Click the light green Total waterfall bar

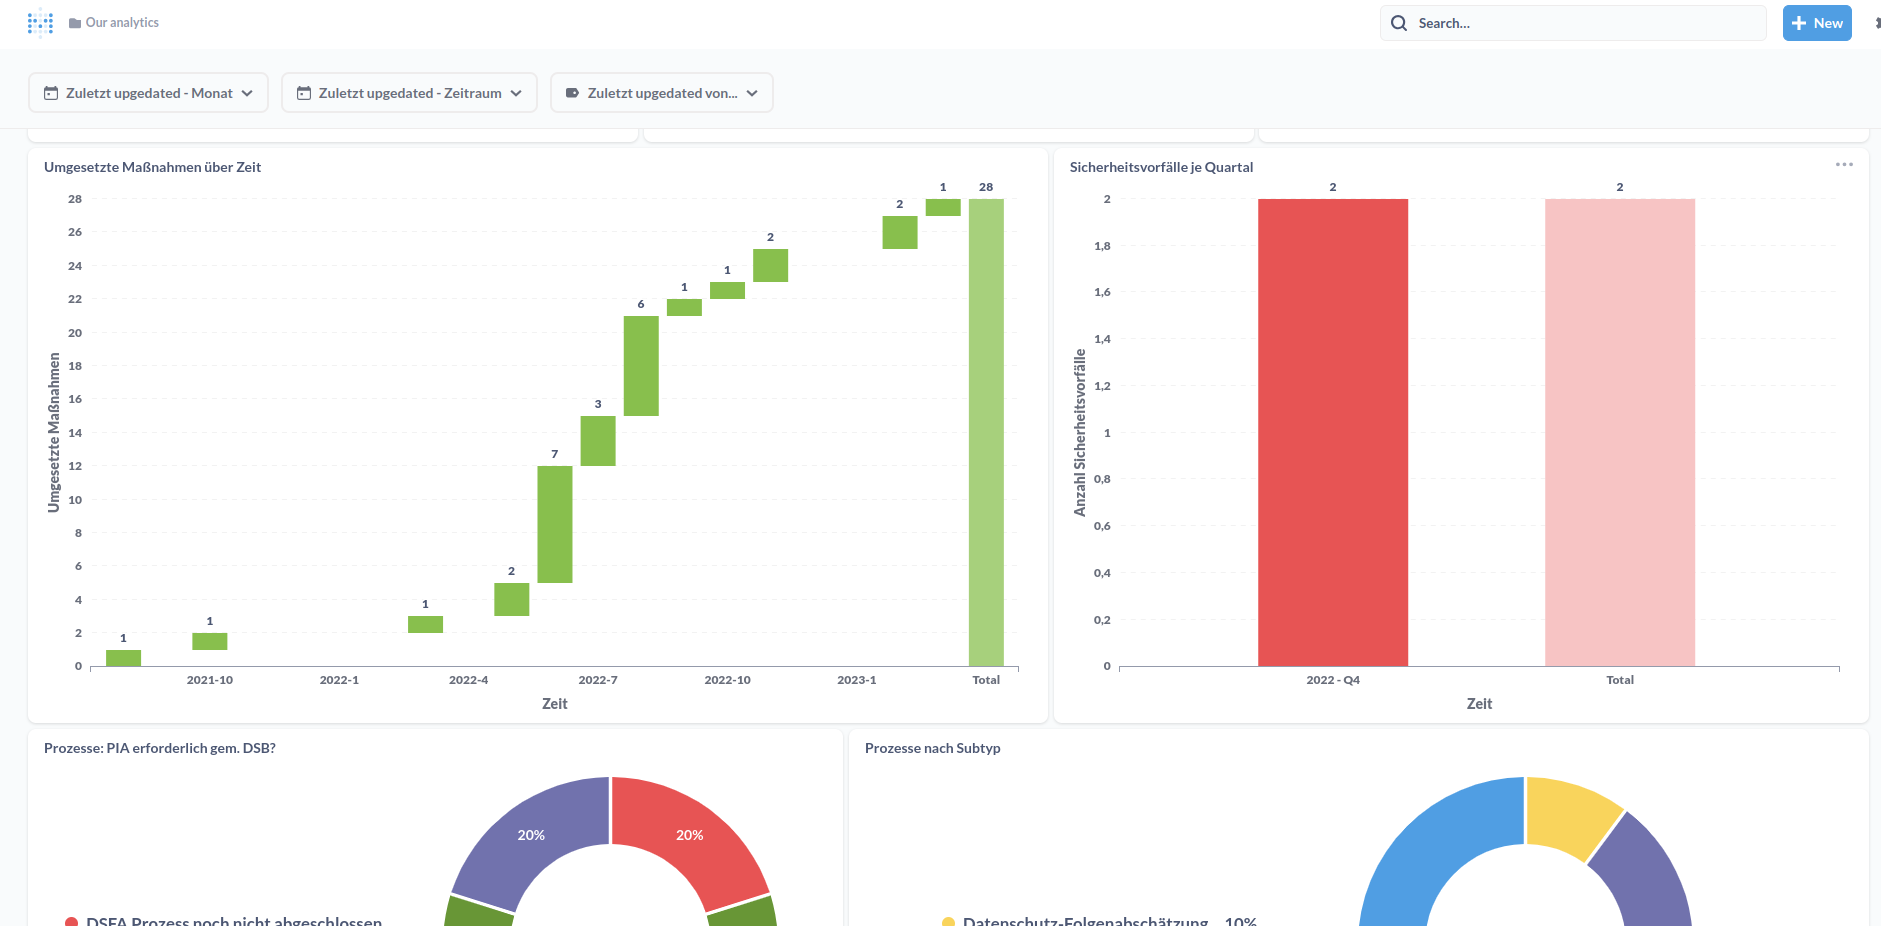[986, 432]
